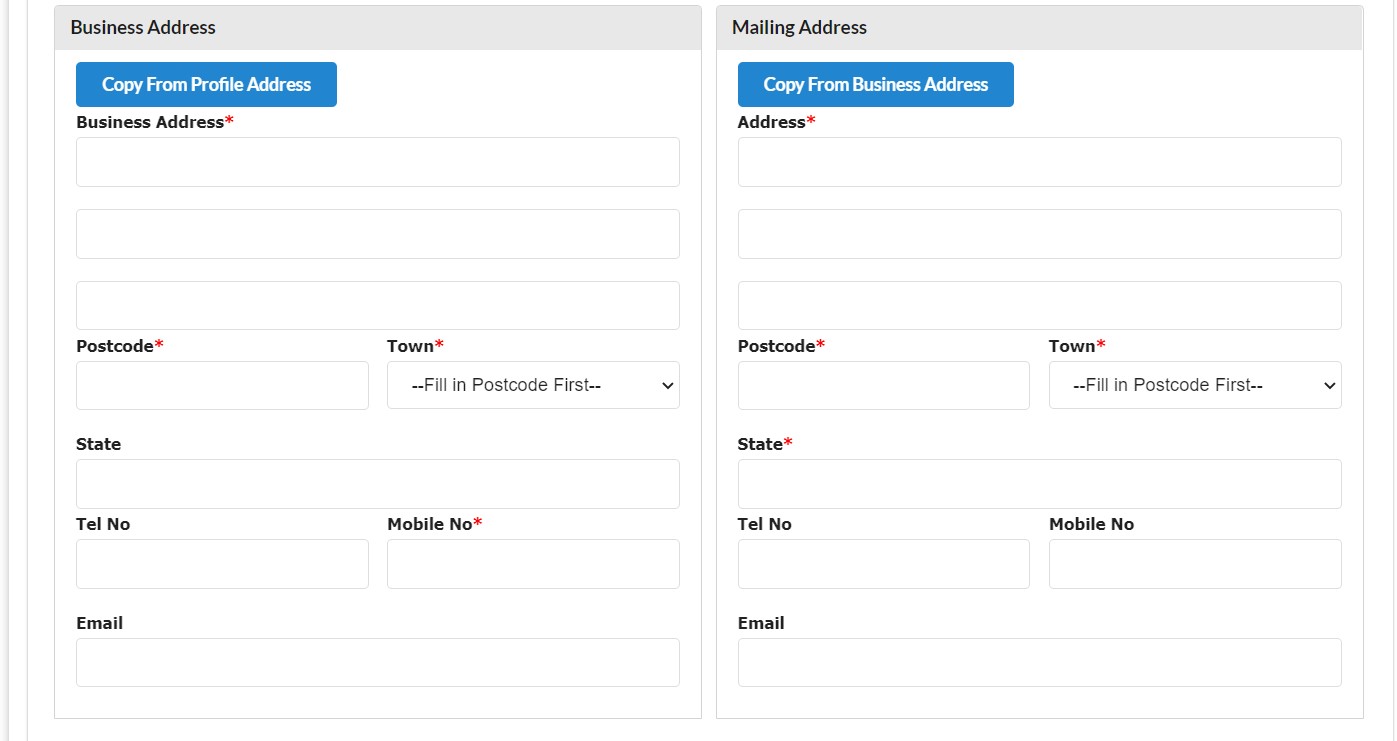Click the second Mailing Address line field
This screenshot has width=1397, height=741.
point(1039,234)
